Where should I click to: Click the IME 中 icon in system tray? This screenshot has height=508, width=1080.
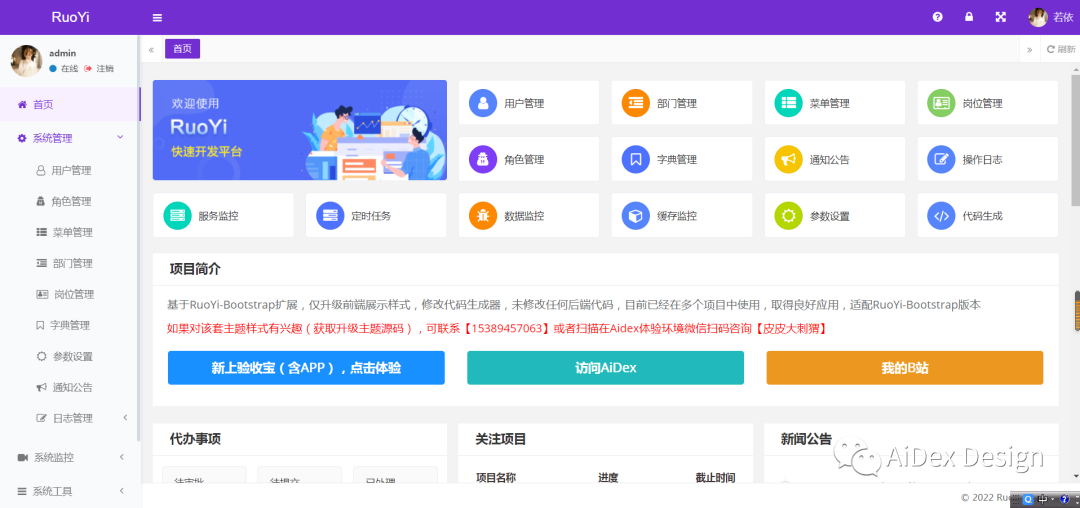coord(1042,499)
